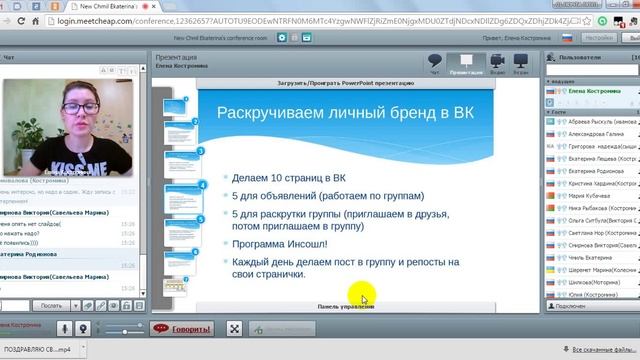
Task: Open the Видео camera tab
Action: (x=497, y=64)
